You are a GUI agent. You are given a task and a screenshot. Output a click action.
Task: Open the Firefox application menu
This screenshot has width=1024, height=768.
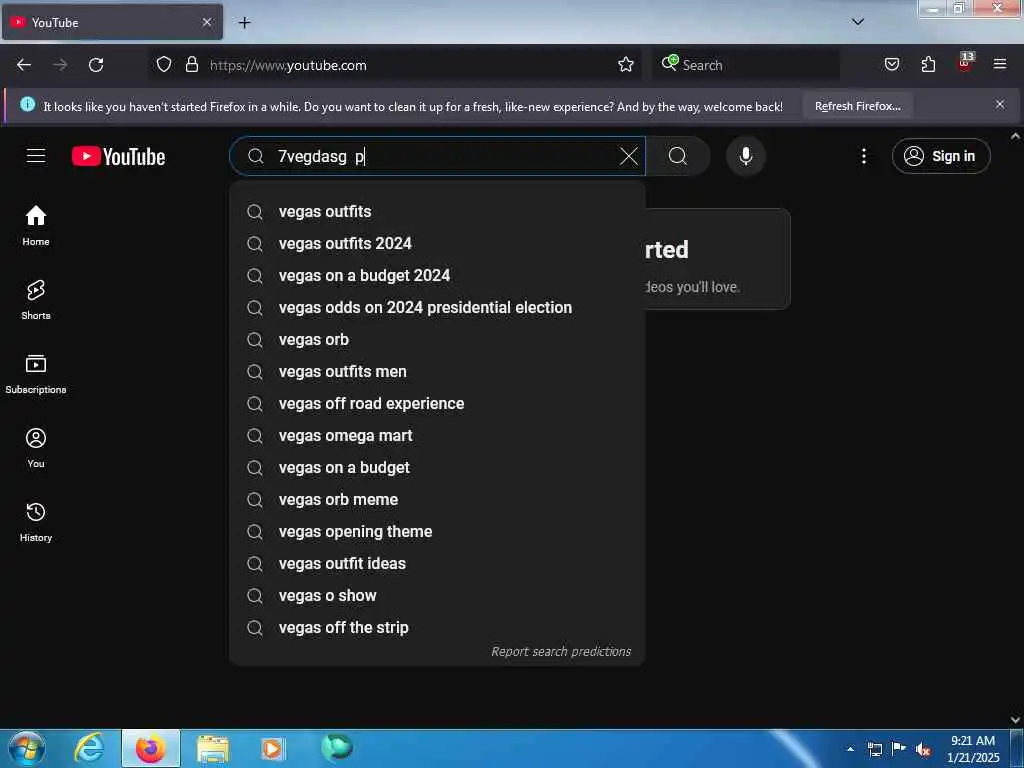click(x=1000, y=65)
